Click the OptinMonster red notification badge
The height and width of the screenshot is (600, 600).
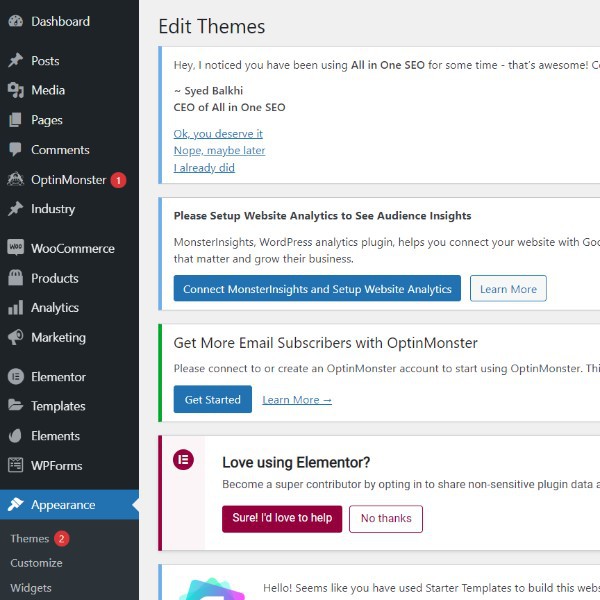pos(118,180)
